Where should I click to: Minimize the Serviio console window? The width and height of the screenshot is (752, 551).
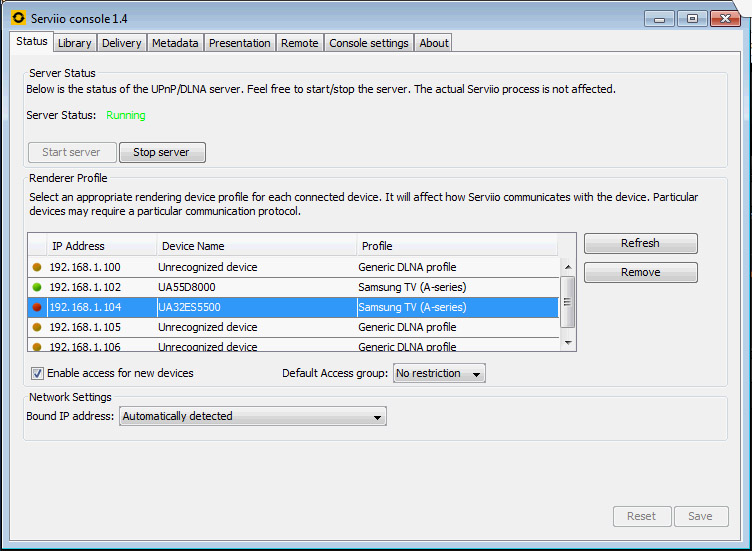point(659,19)
